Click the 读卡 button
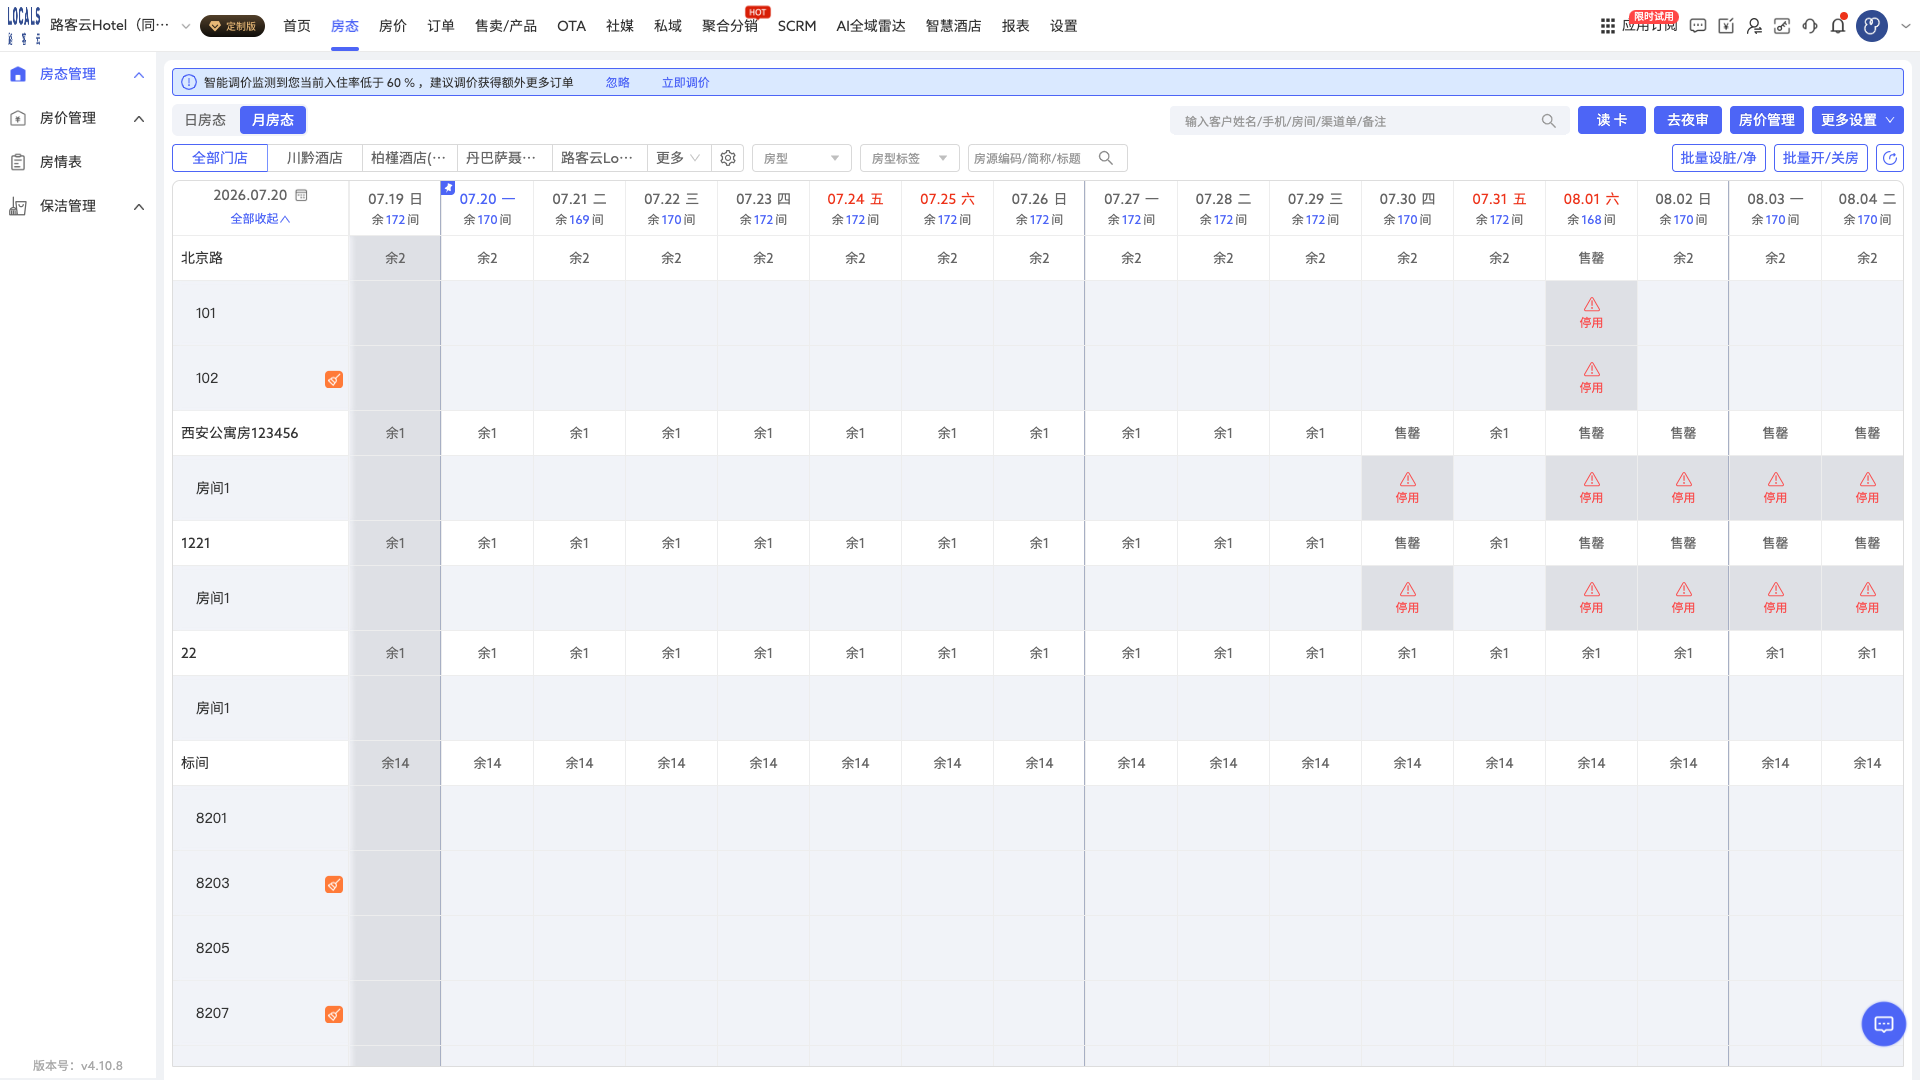Viewport: 1920px width, 1080px height. tap(1612, 120)
